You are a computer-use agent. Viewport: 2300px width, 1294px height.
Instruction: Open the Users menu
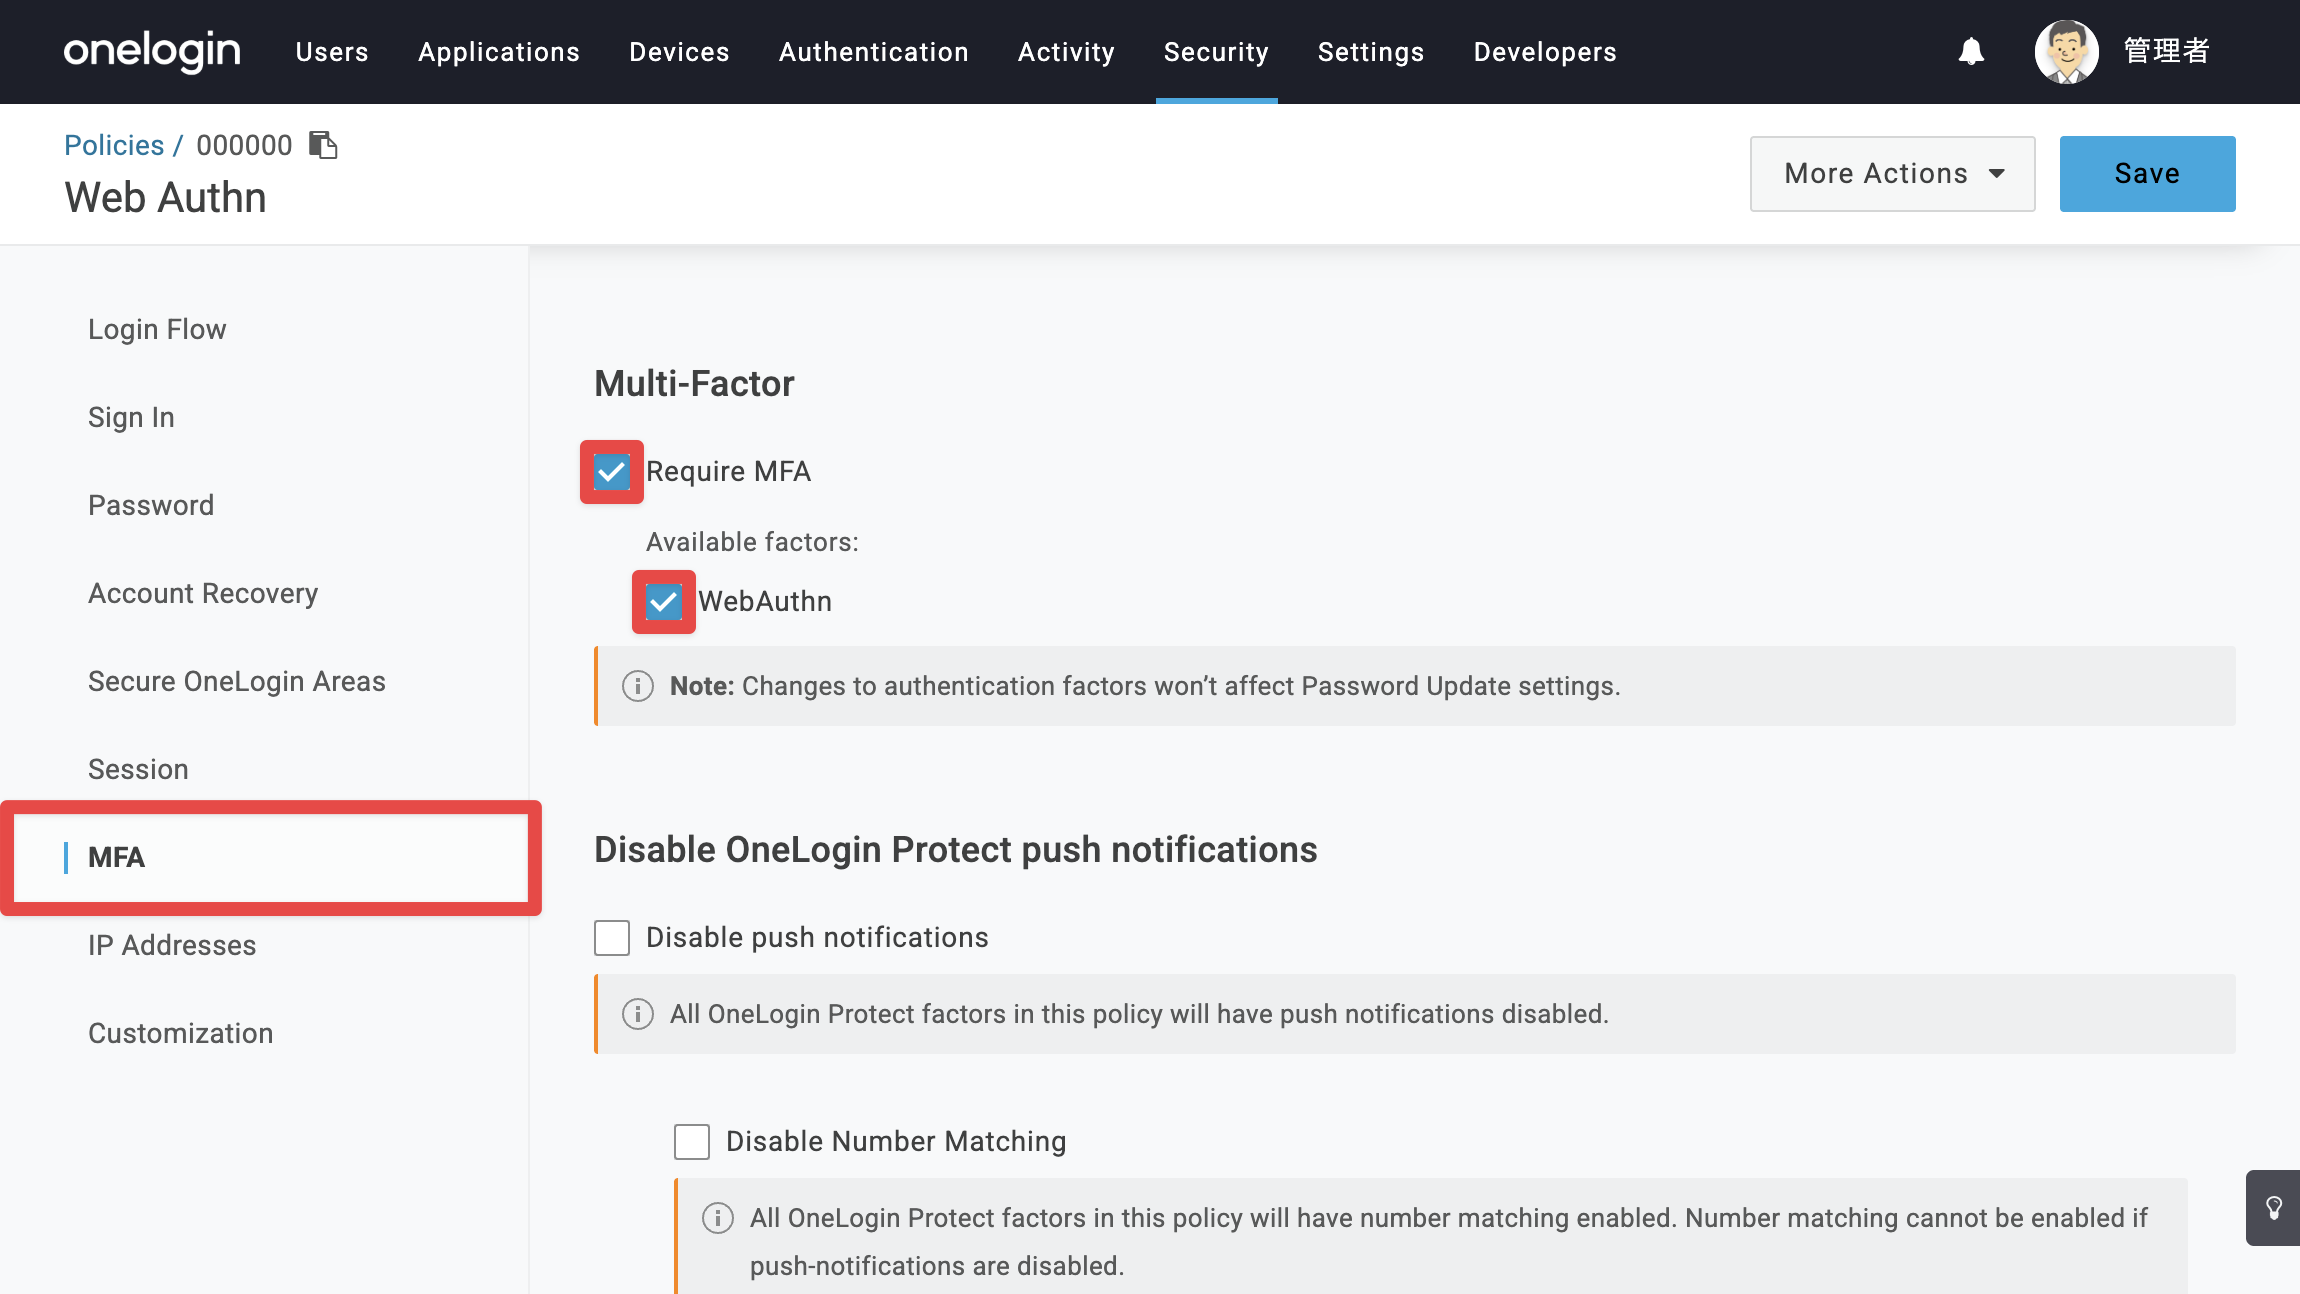coord(332,52)
